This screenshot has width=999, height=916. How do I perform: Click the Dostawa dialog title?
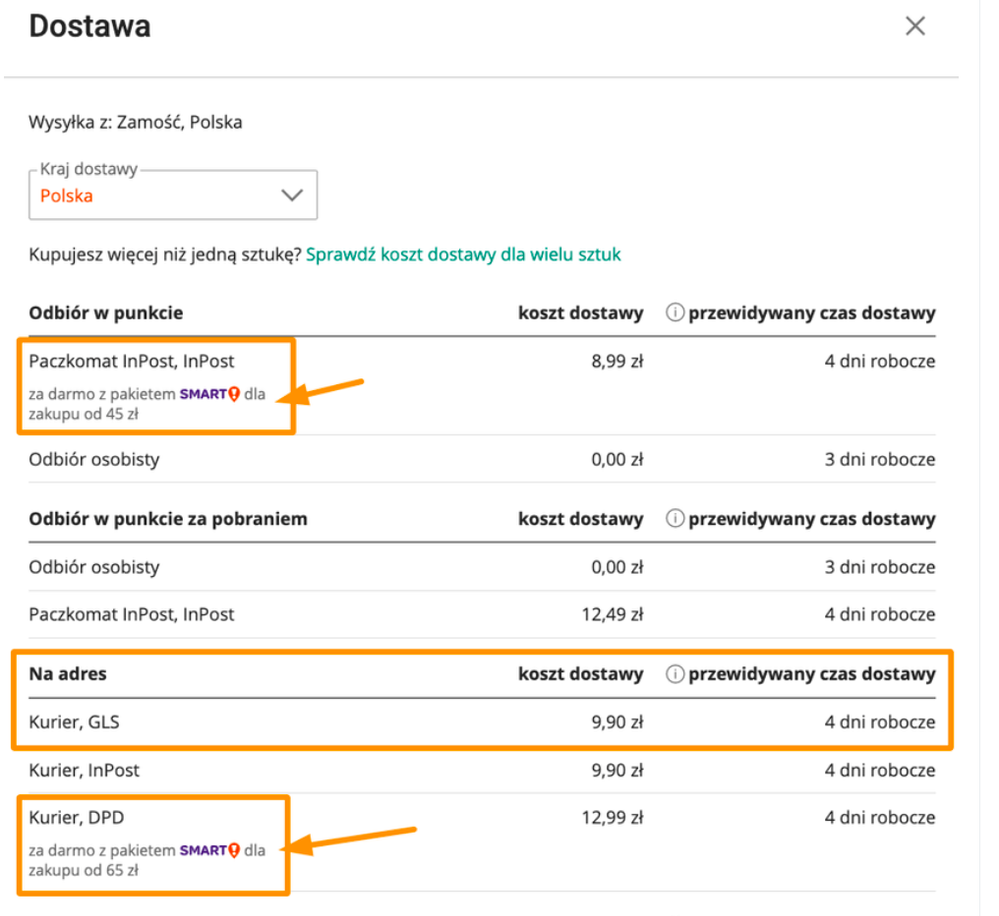pos(90,26)
